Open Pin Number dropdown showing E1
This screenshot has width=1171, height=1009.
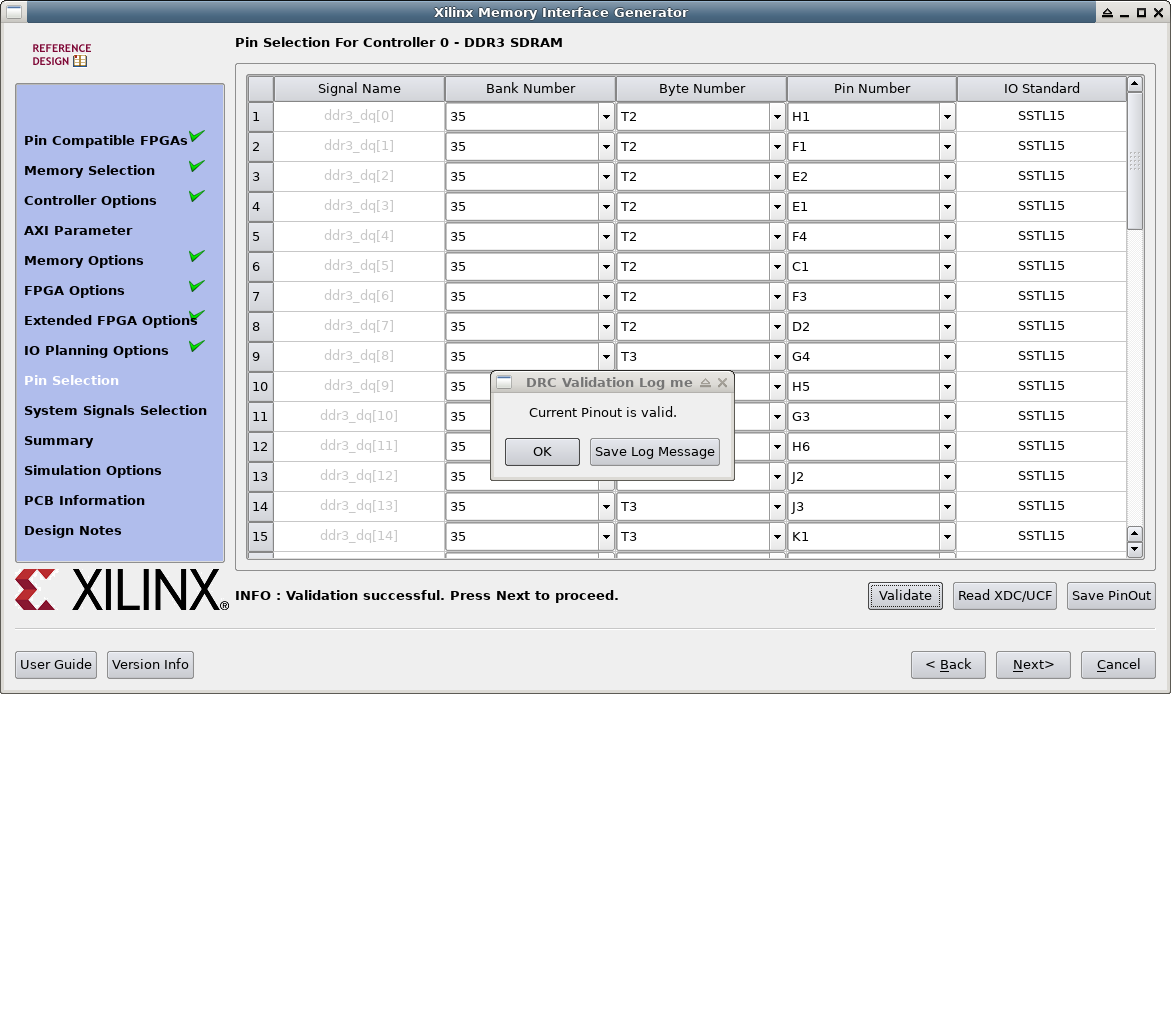point(947,206)
